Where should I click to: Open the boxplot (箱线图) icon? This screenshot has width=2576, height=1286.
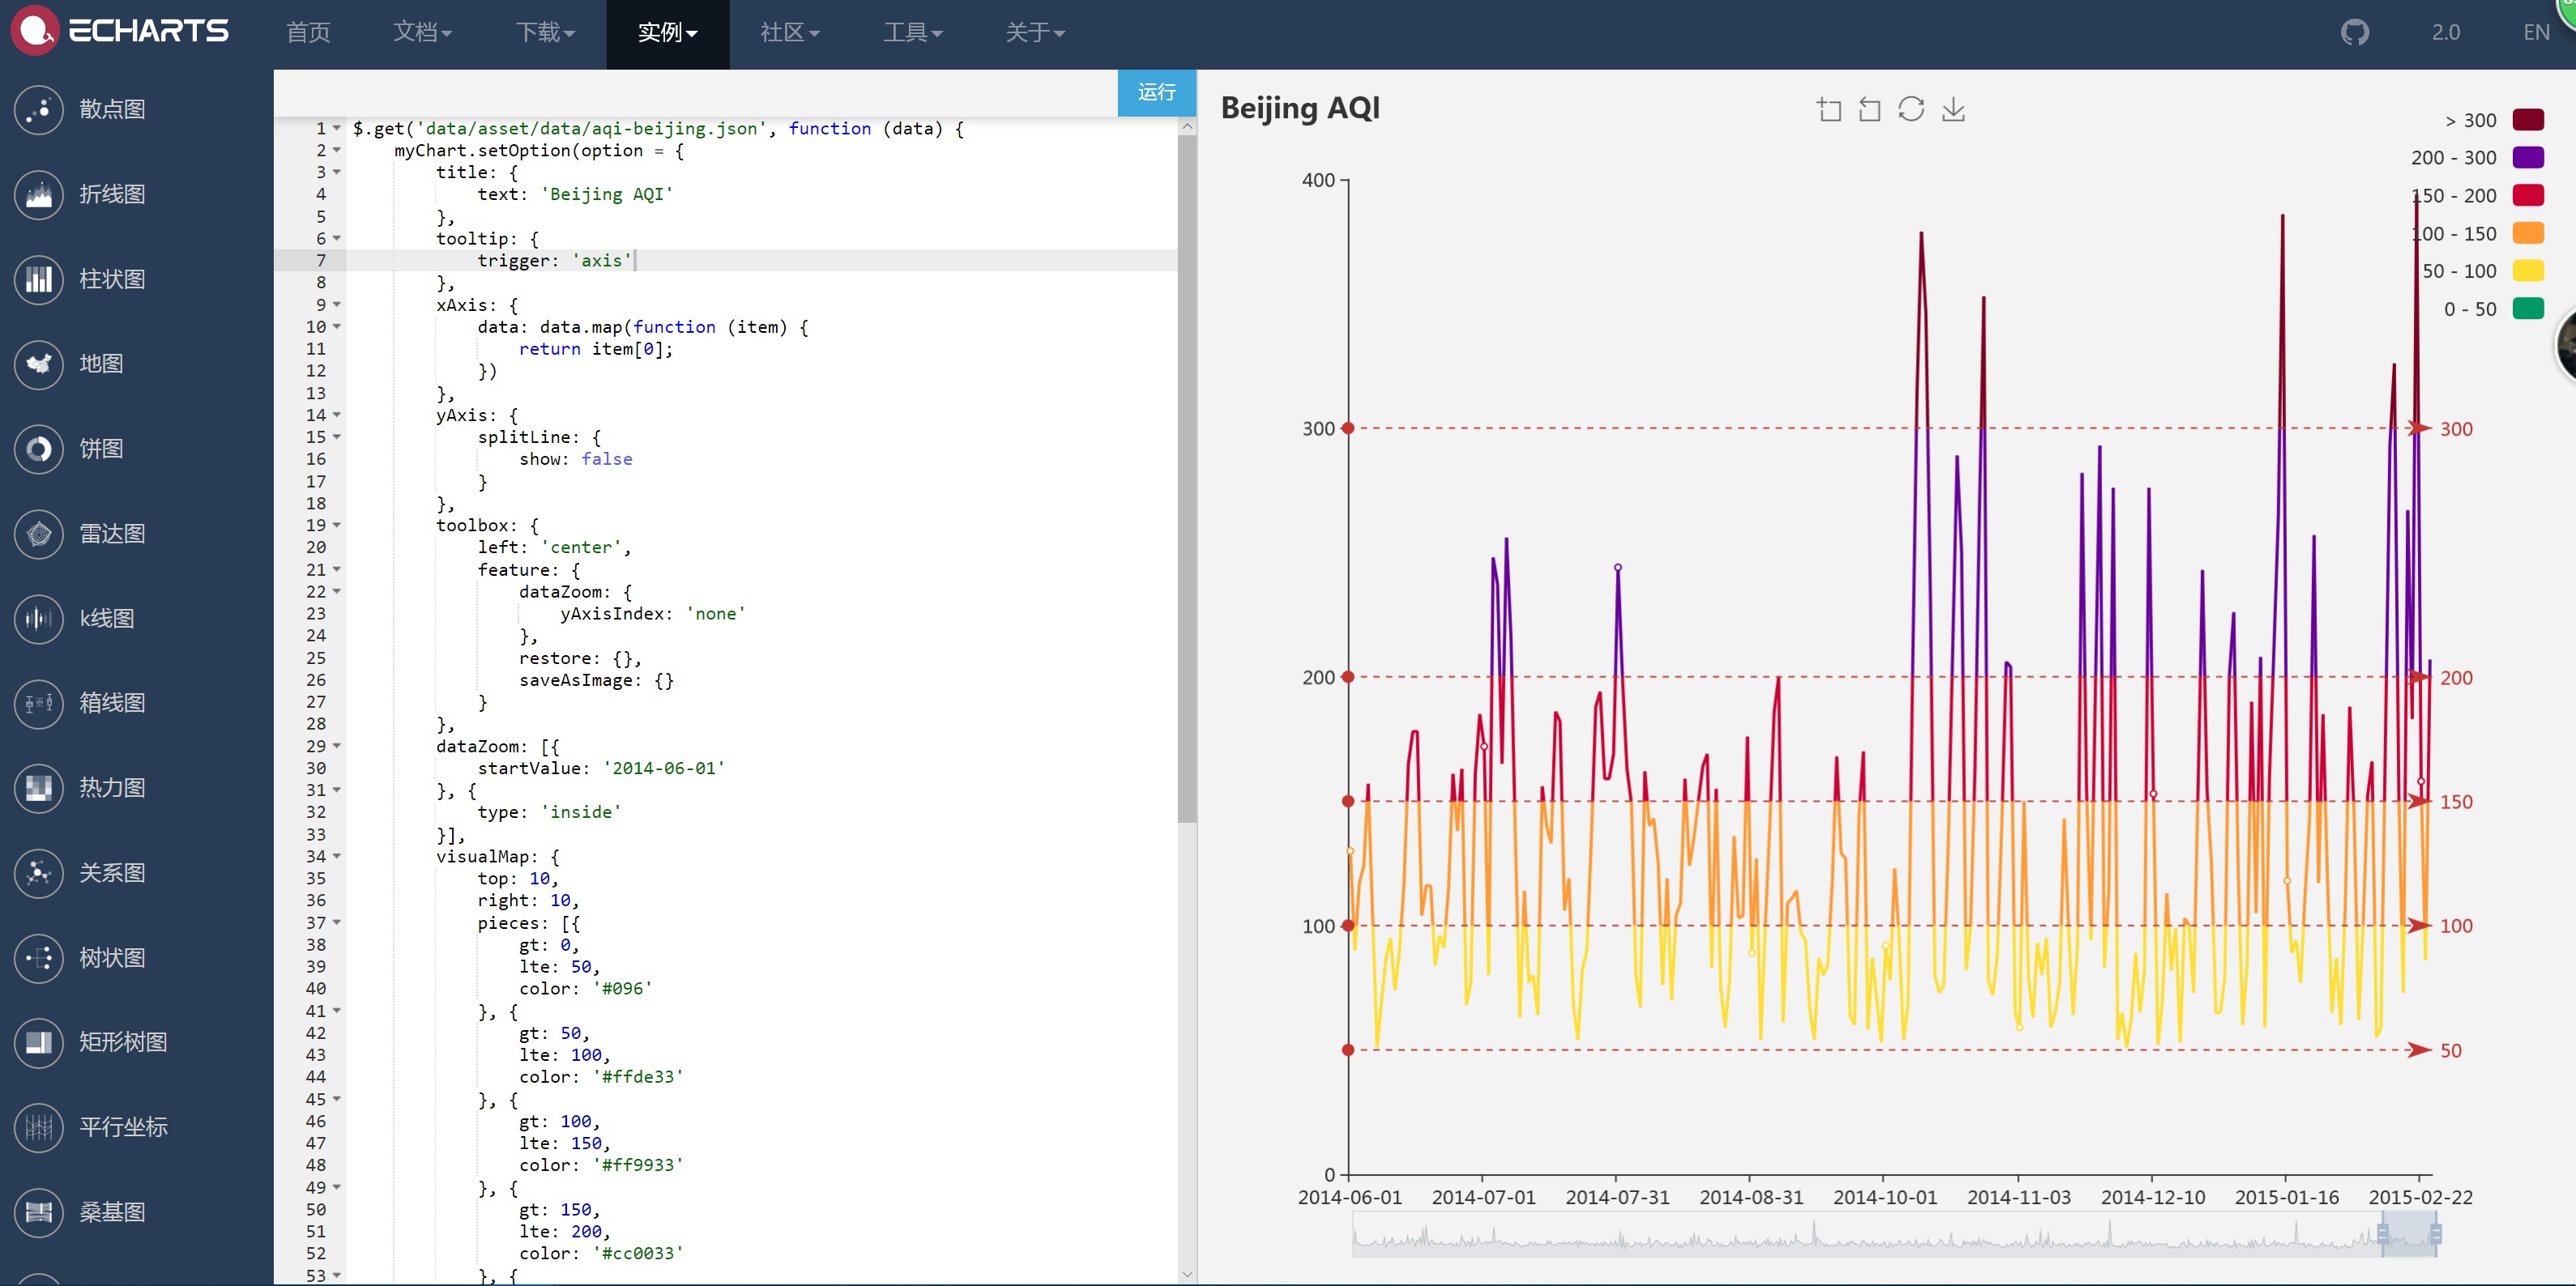[x=39, y=703]
